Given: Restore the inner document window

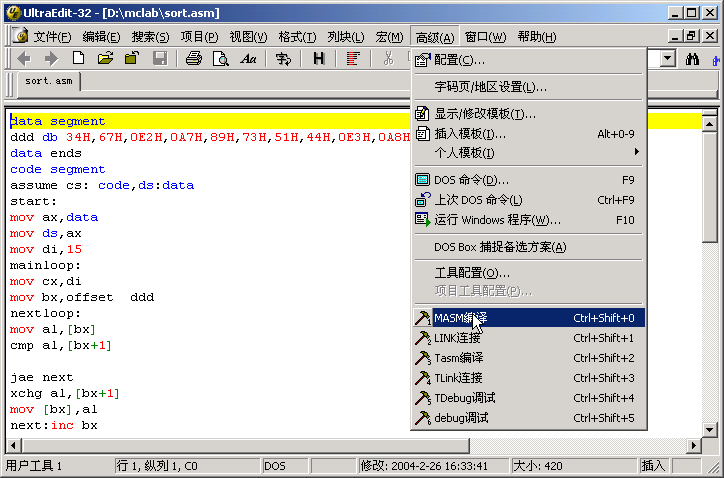Looking at the screenshot, I should click(x=691, y=36).
